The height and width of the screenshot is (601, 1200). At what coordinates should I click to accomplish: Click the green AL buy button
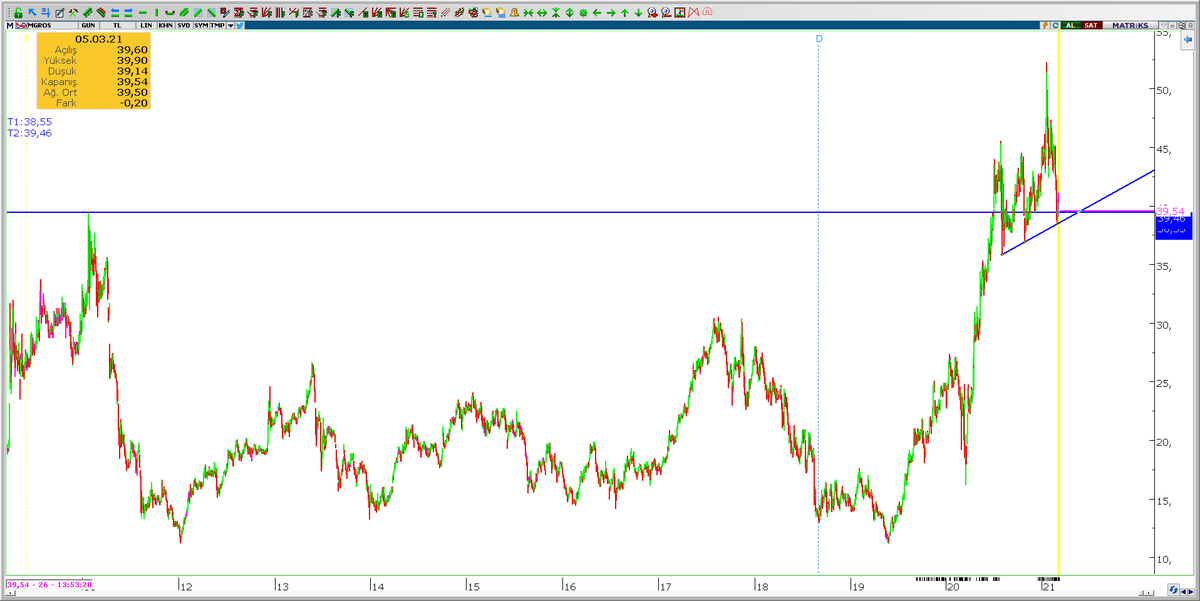click(1070, 25)
